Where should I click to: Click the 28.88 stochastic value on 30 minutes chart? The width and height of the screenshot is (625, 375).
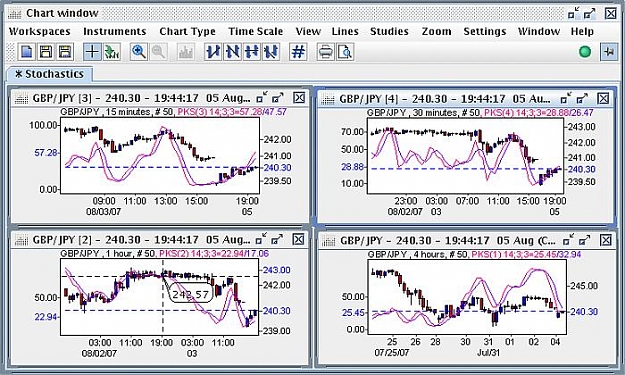point(353,167)
